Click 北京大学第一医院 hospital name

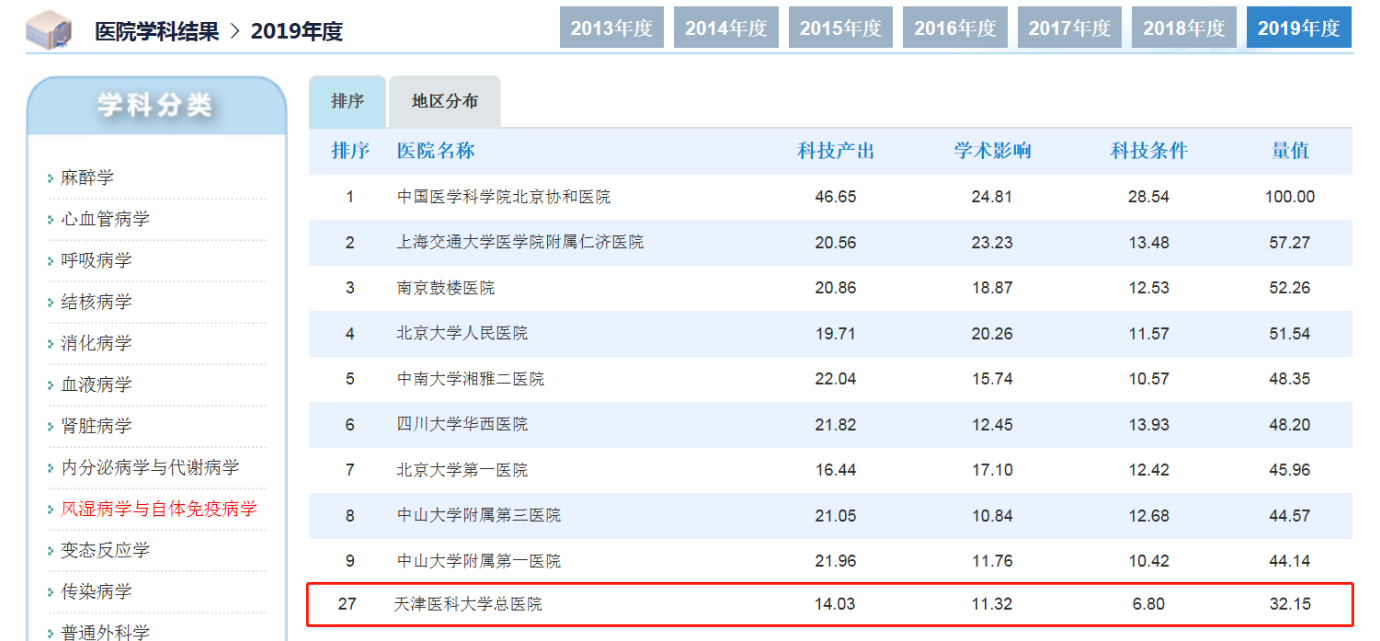tap(462, 470)
